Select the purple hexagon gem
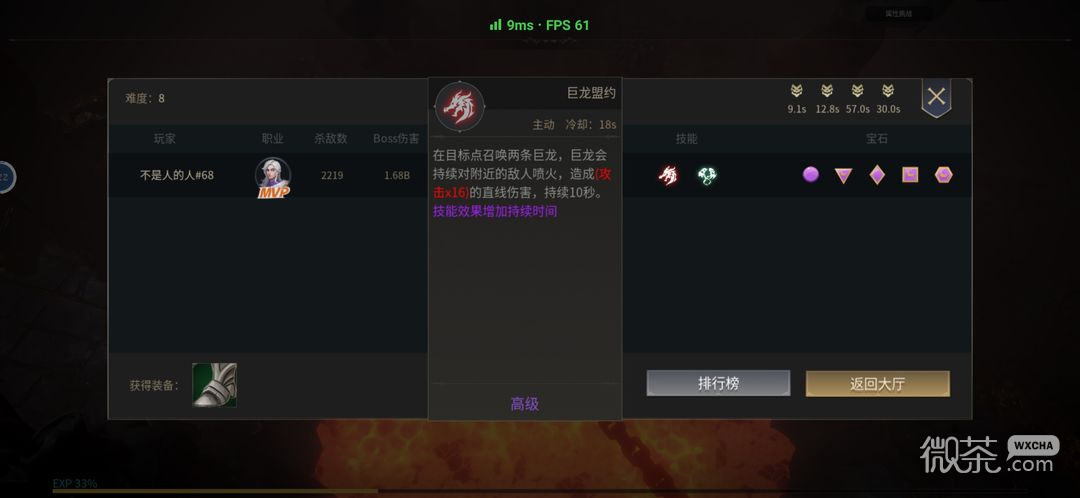The width and height of the screenshot is (1080, 498). pyautogui.click(x=944, y=175)
